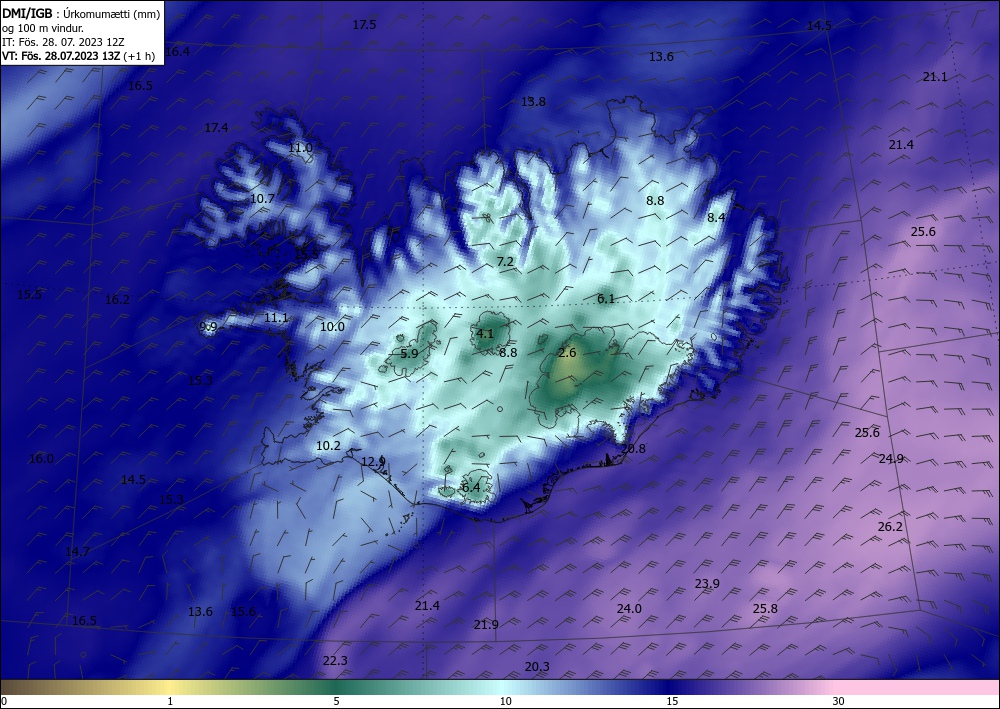The image size is (1000, 709).
Task: Click the 20.8 value on the southeast coast
Action: pyautogui.click(x=633, y=449)
